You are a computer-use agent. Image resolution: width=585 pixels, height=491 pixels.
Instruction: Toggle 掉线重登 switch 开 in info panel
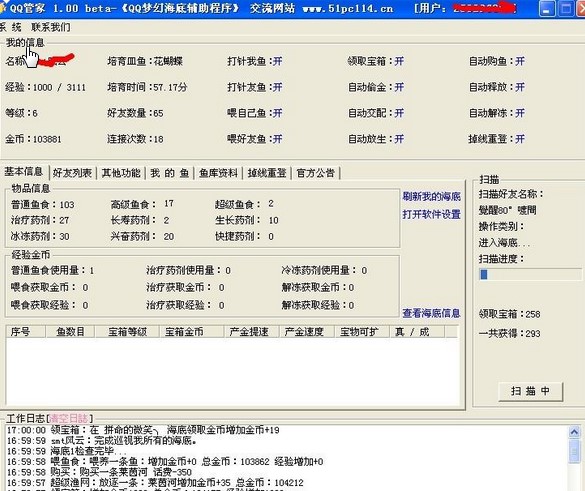[520, 139]
